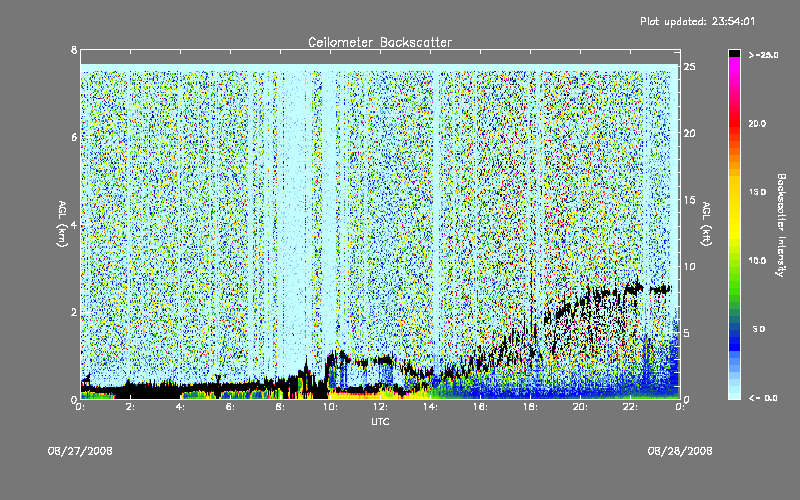This screenshot has width=800, height=500.
Task: Click the '12:' hour tick on the UTC axis
Action: pyautogui.click(x=380, y=407)
